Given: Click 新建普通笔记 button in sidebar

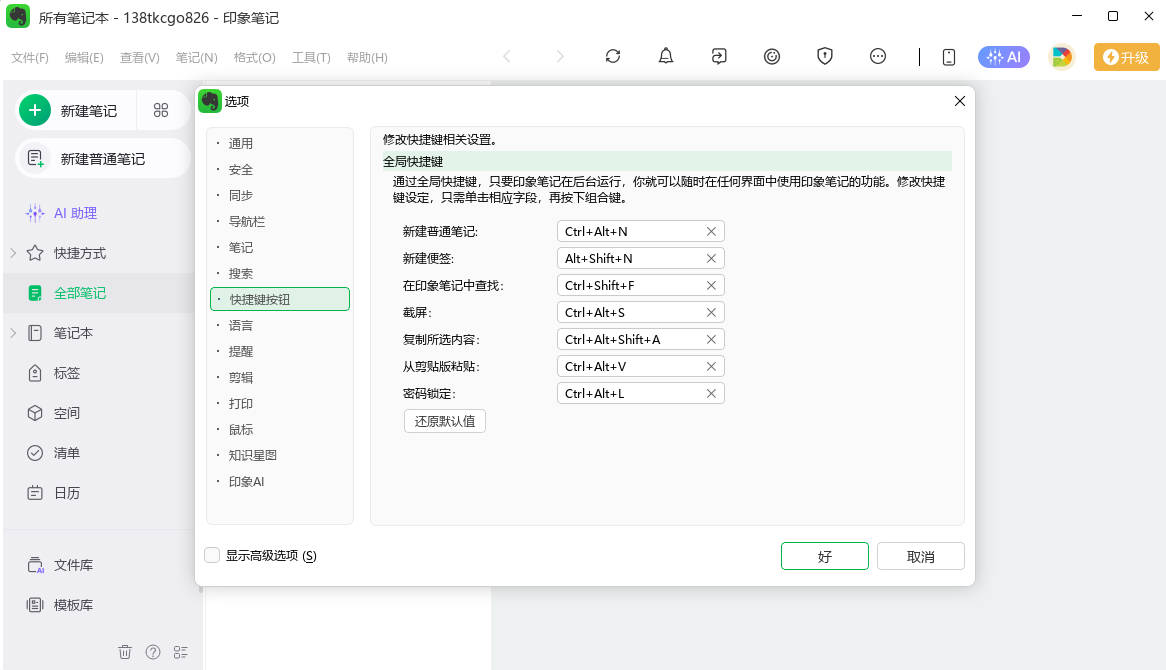Looking at the screenshot, I should [x=103, y=158].
